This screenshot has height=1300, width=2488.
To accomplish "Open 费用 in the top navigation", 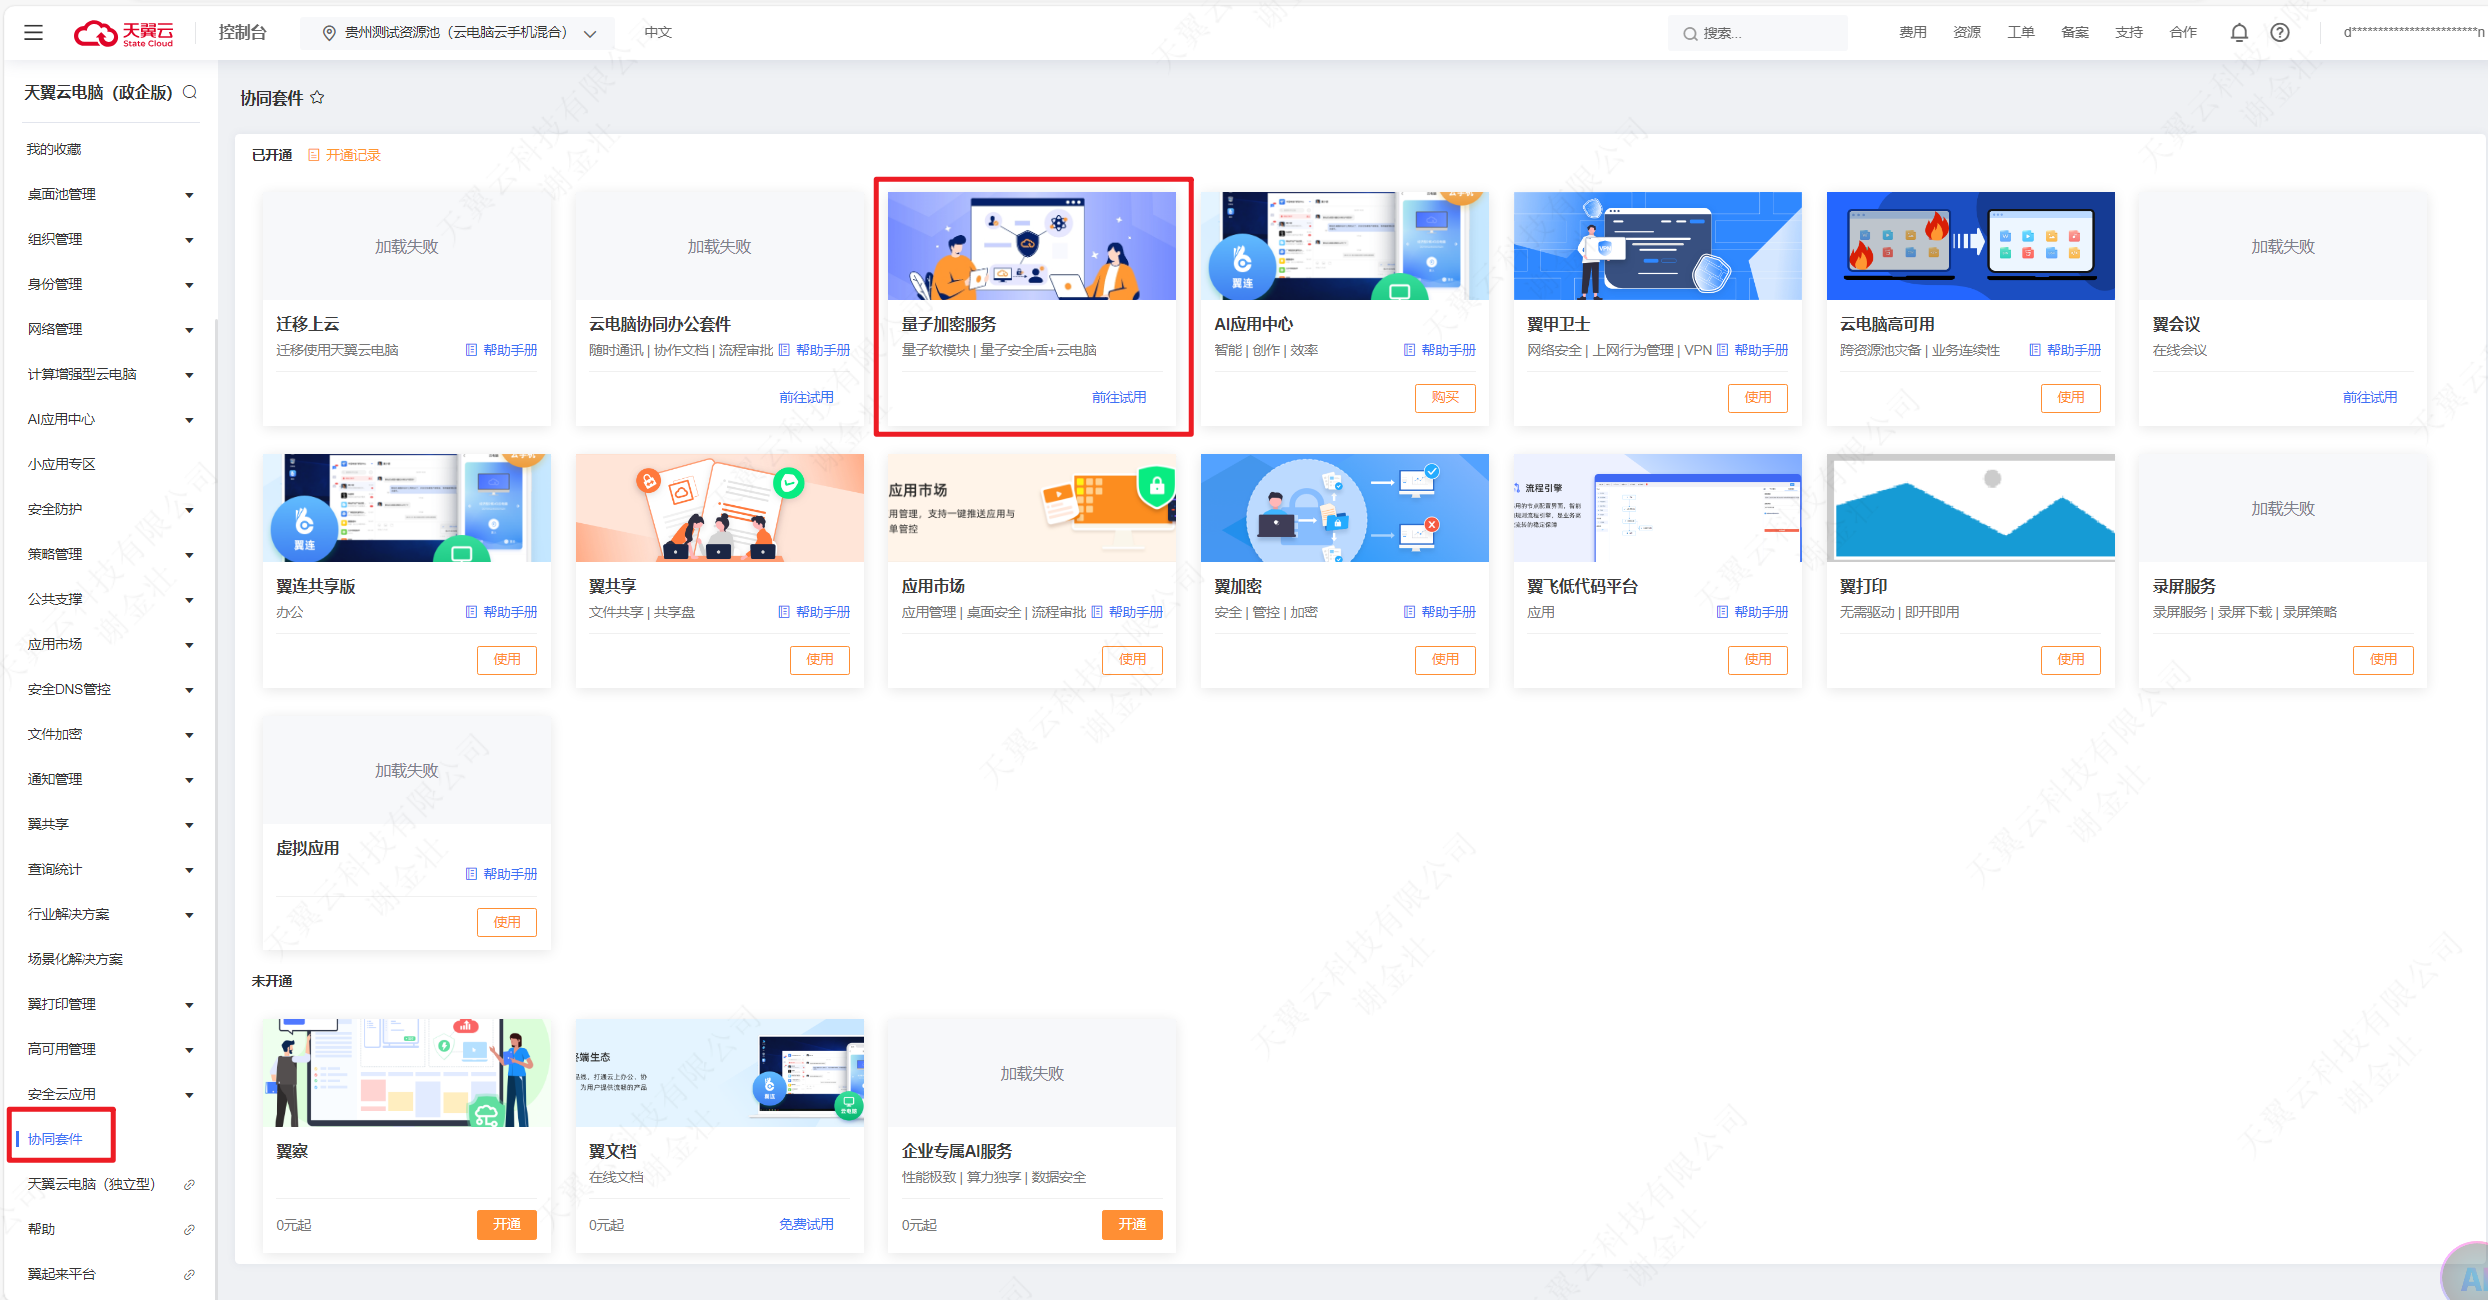I will click(1912, 33).
